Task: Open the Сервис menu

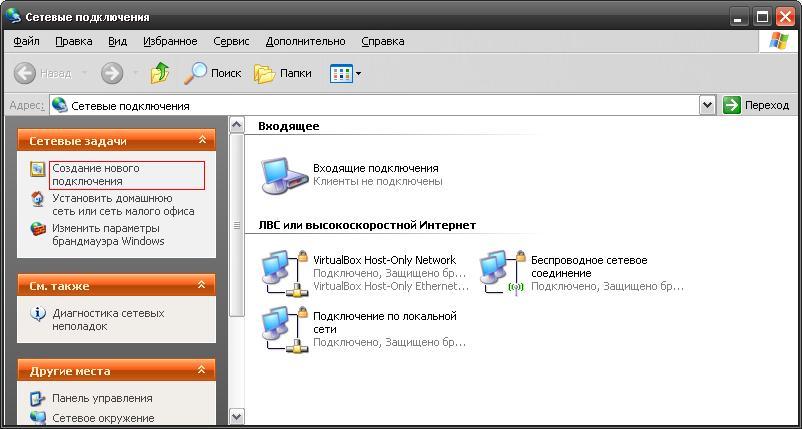Action: (x=231, y=41)
